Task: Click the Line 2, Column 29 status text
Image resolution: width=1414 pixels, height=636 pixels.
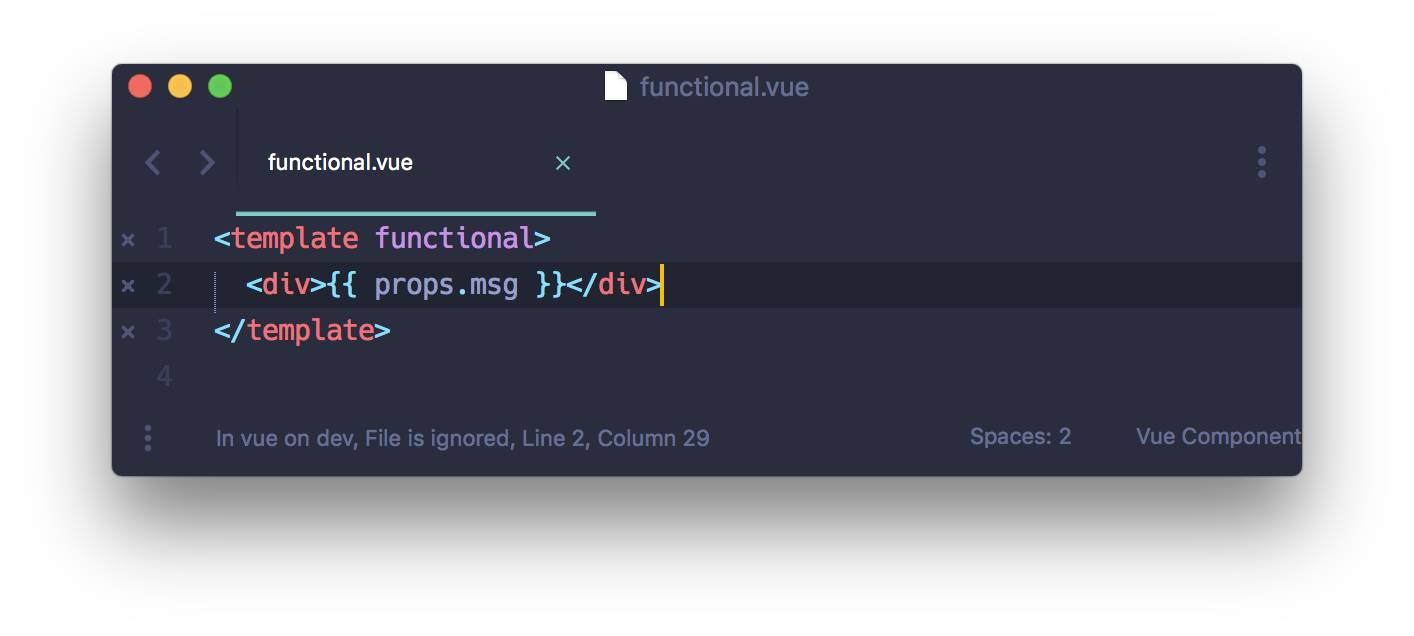Action: coord(615,438)
